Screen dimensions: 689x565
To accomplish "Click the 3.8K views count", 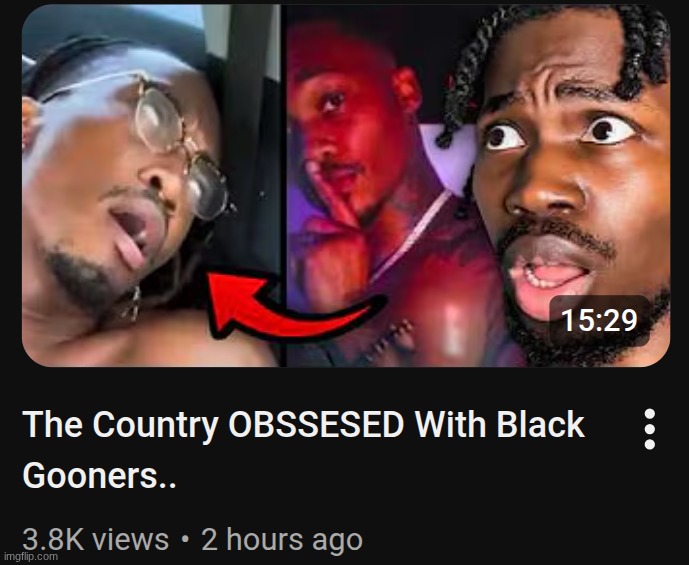I will [x=95, y=539].
